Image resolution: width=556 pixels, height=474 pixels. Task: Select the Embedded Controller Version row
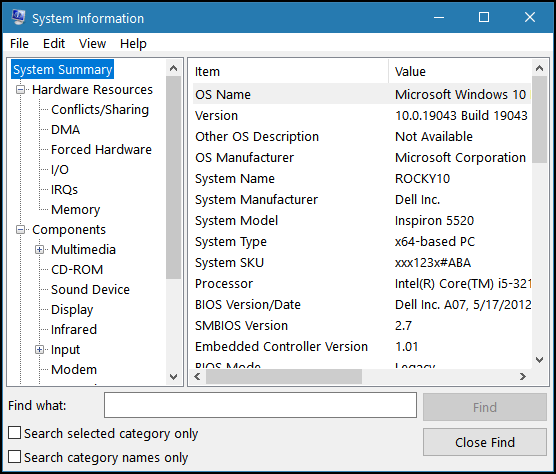[362, 346]
